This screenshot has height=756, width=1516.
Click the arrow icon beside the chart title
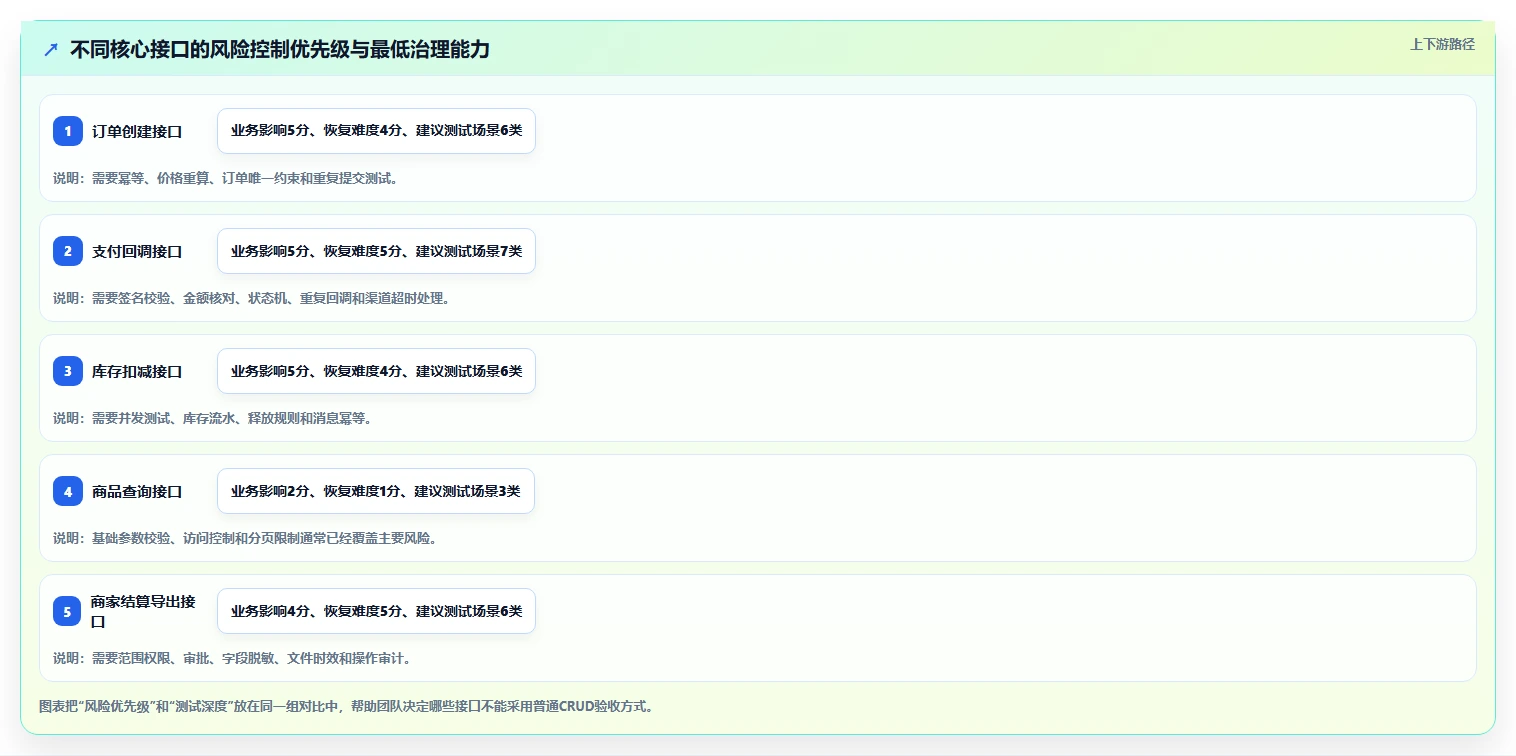tap(51, 49)
